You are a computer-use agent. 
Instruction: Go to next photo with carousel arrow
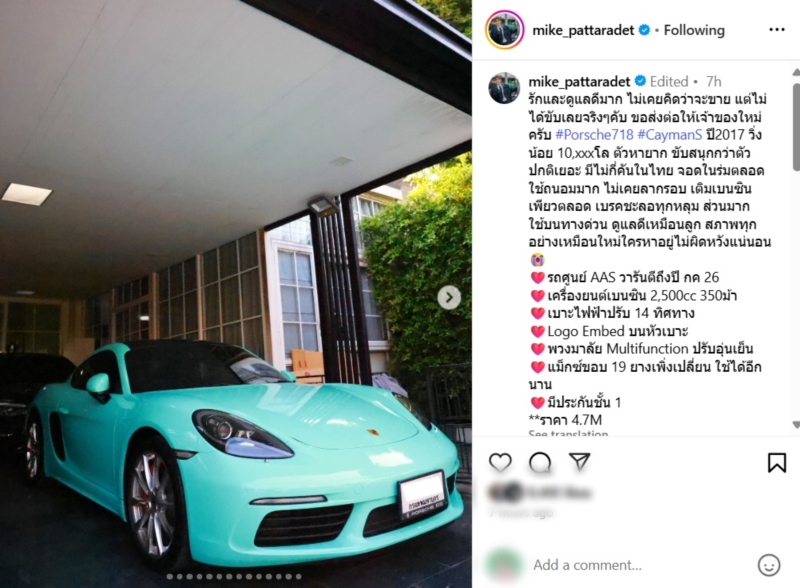pyautogui.click(x=449, y=297)
